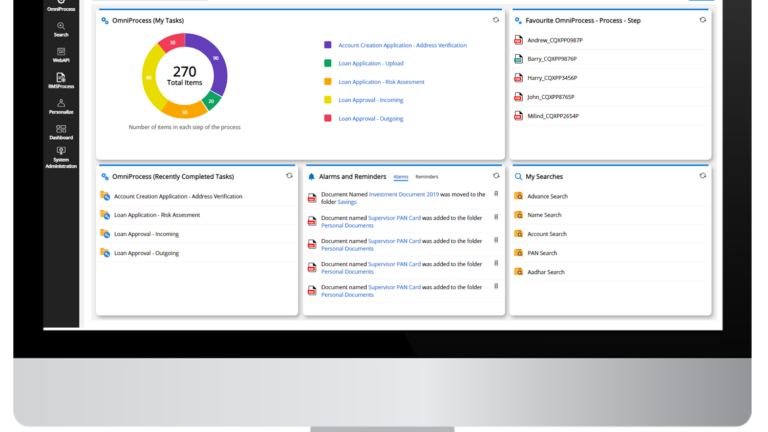Refresh the My Searches panel

click(x=702, y=175)
